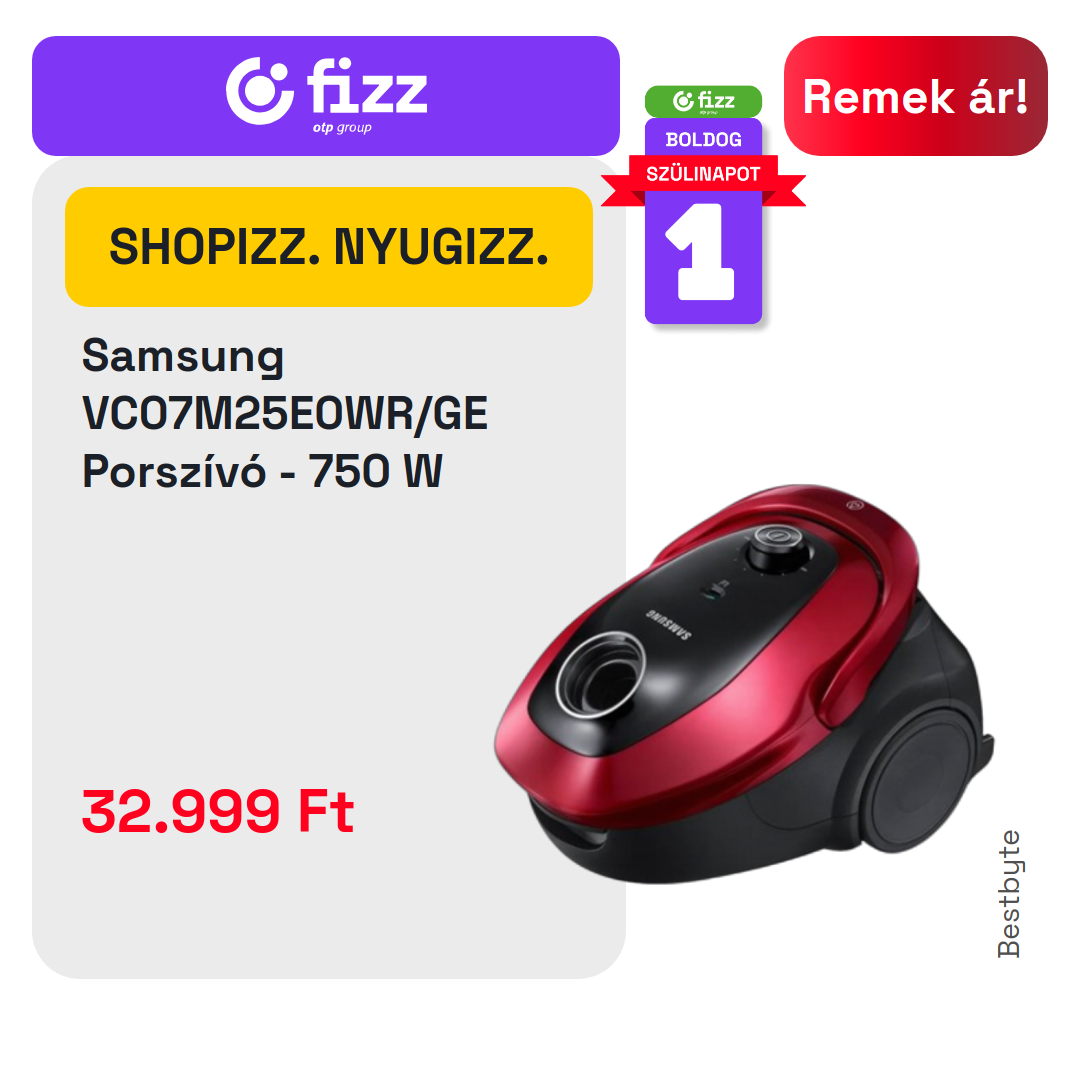
Task: Click the vacuum hose inlet opening
Action: tap(601, 675)
